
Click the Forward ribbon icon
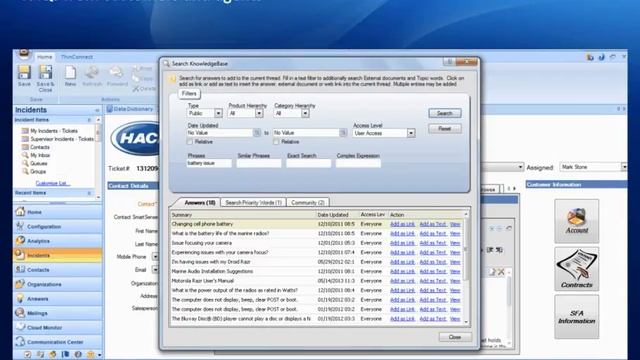coord(117,76)
